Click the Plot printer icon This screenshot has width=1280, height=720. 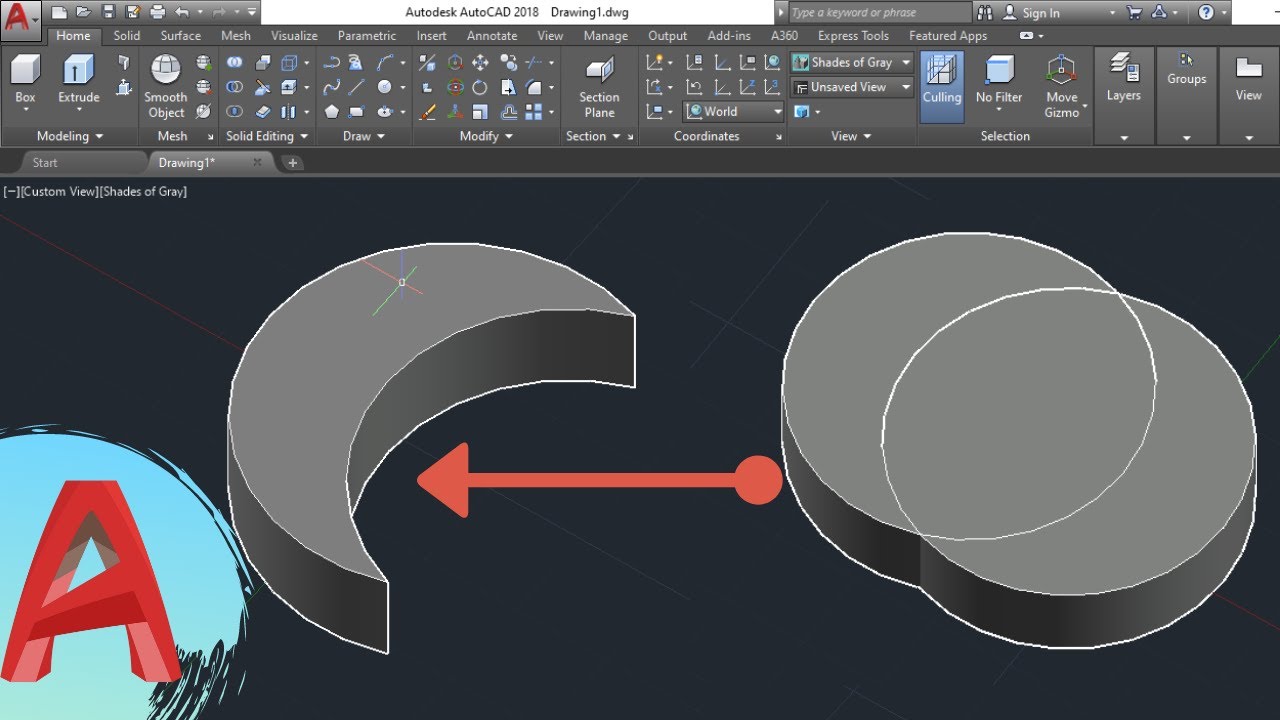tap(157, 13)
